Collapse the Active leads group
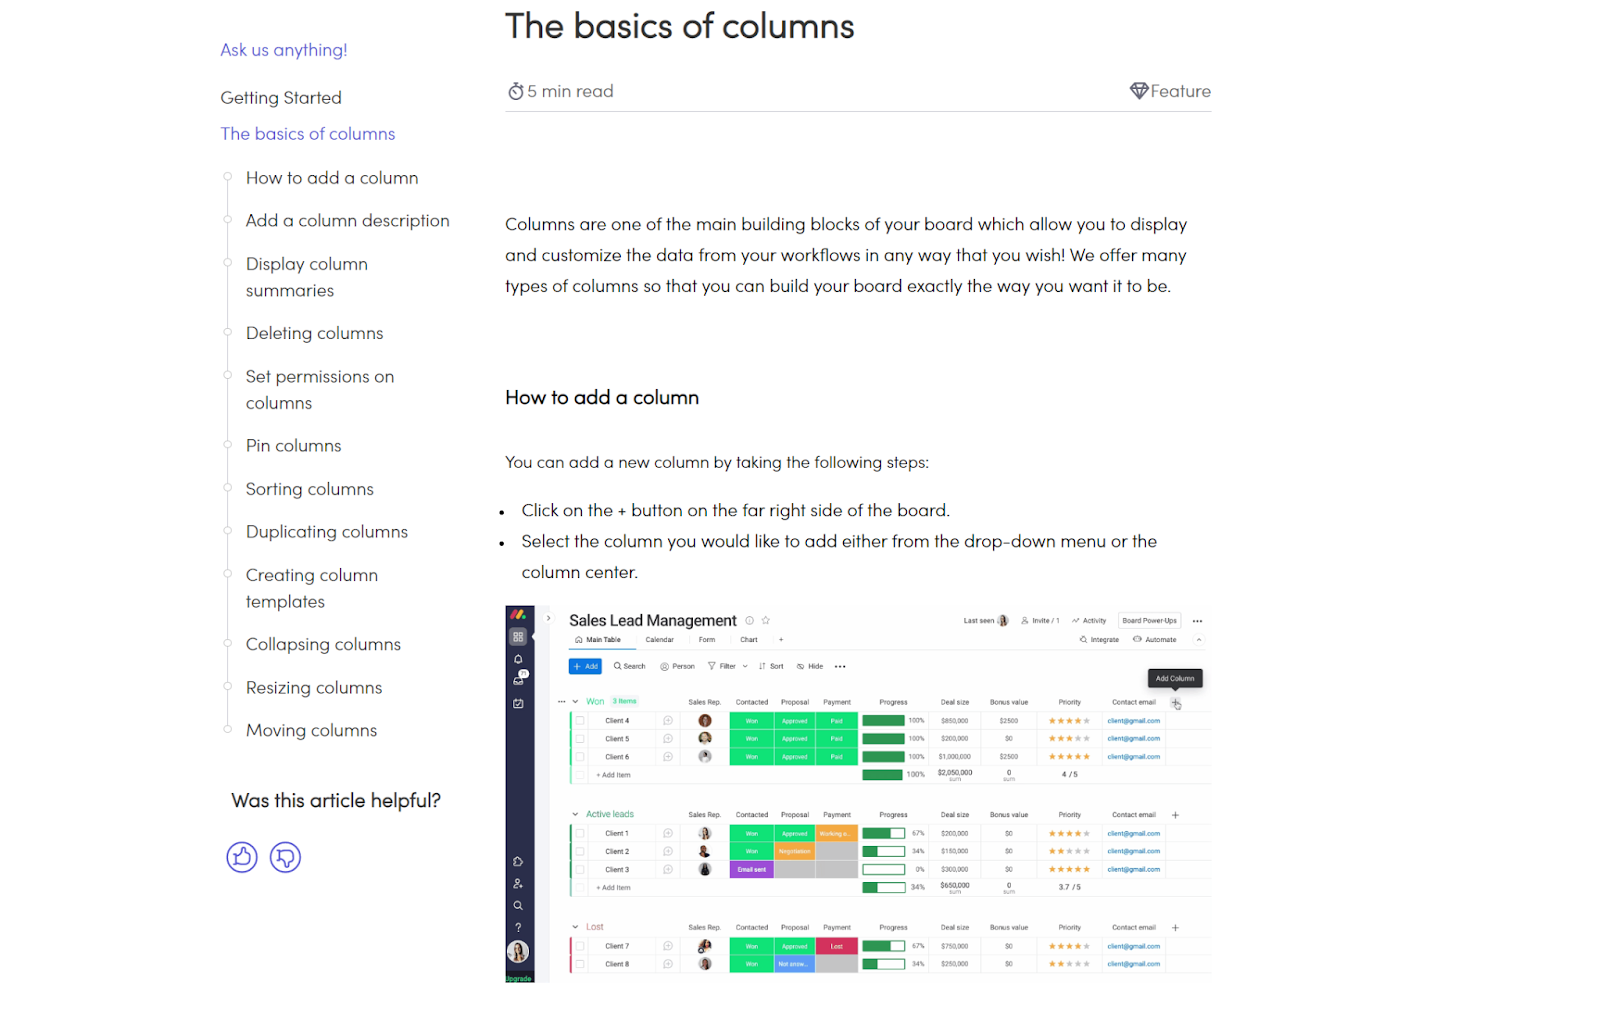 [x=575, y=814]
